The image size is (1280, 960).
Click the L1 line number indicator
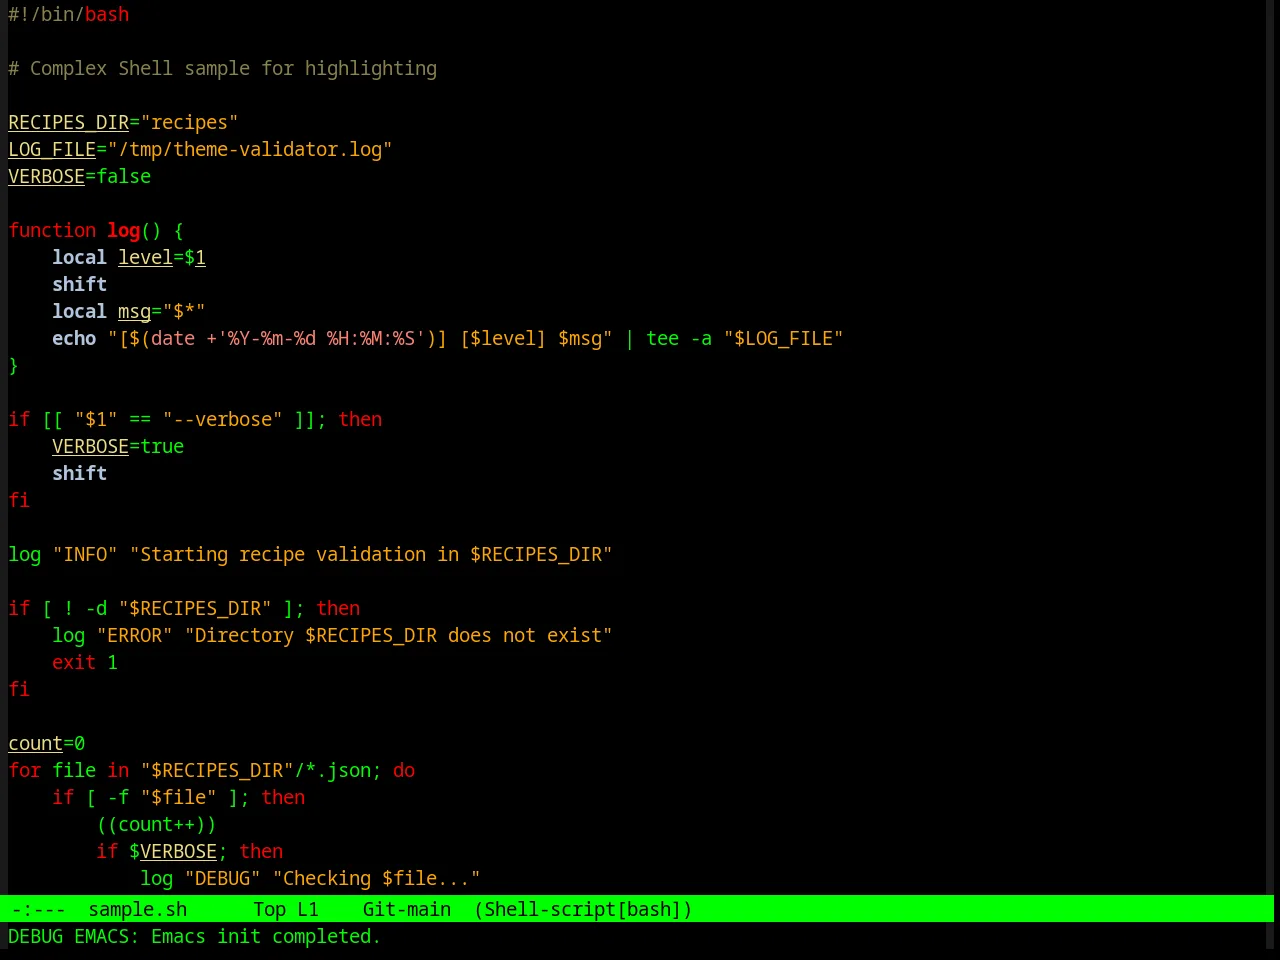coord(308,909)
